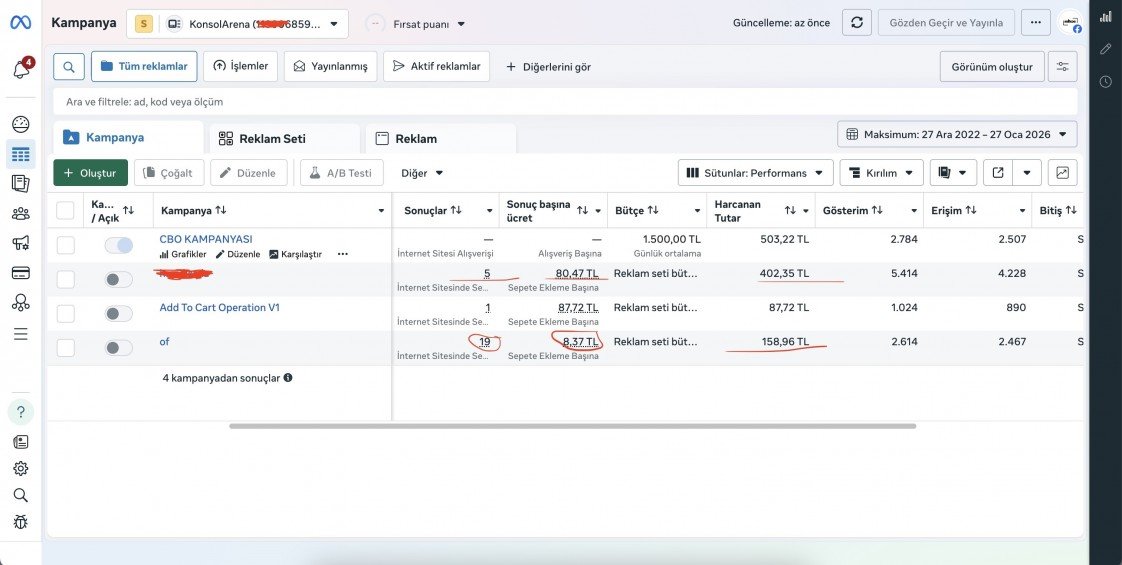Open the notifications bell icon
This screenshot has width=1122, height=565.
point(21,69)
